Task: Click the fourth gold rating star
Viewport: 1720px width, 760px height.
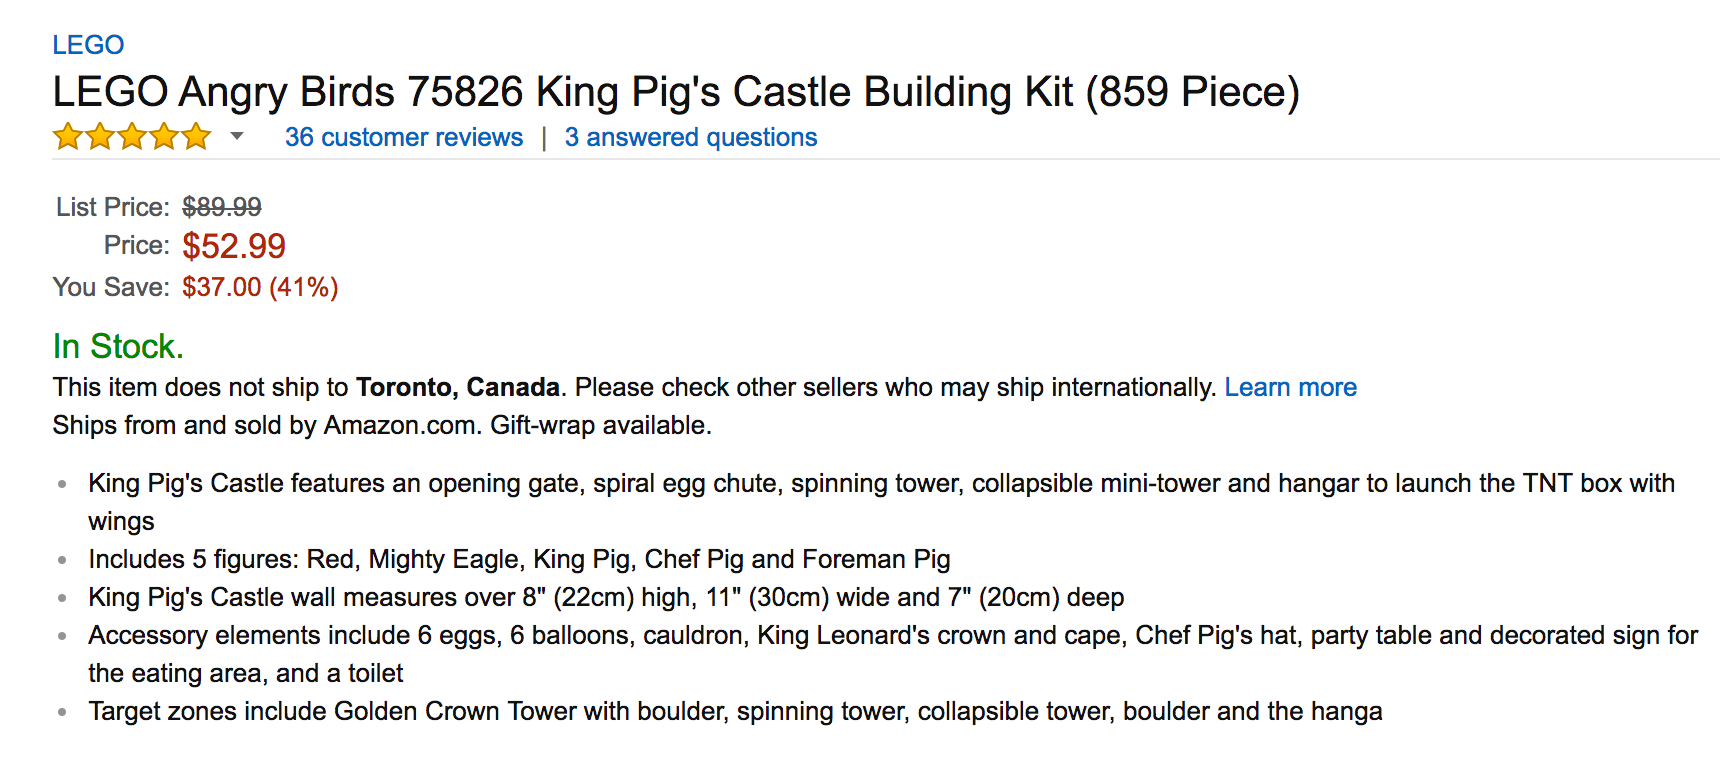Action: coord(164,136)
